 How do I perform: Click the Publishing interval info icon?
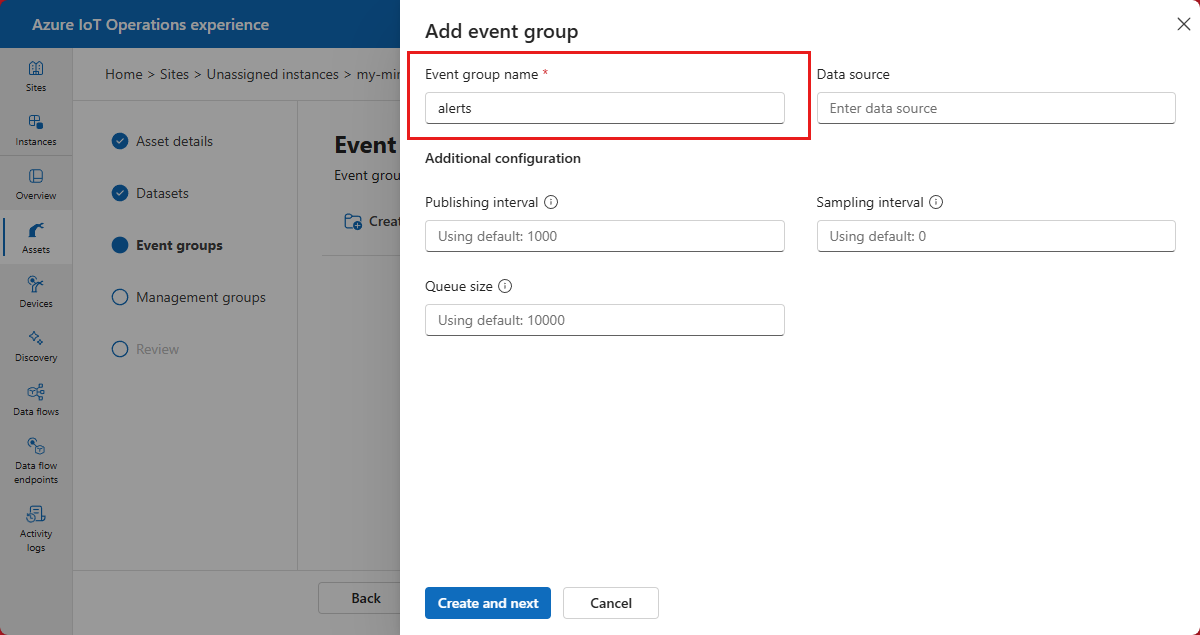click(551, 202)
